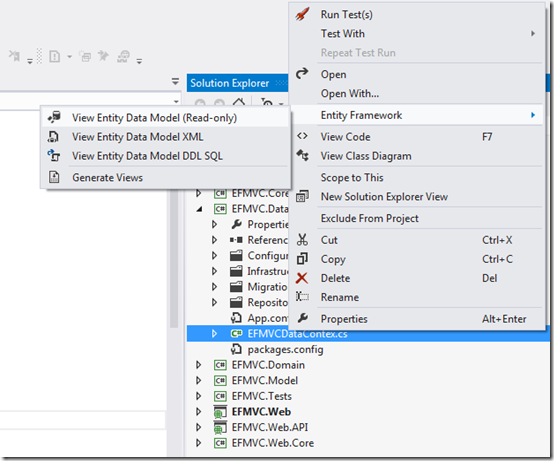This screenshot has height=461, width=554.
Task: Click the Open arrow icon
Action: click(302, 73)
